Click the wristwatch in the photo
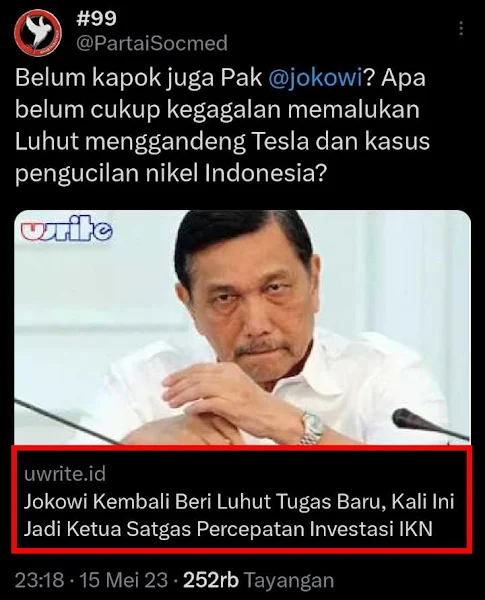 (312, 427)
